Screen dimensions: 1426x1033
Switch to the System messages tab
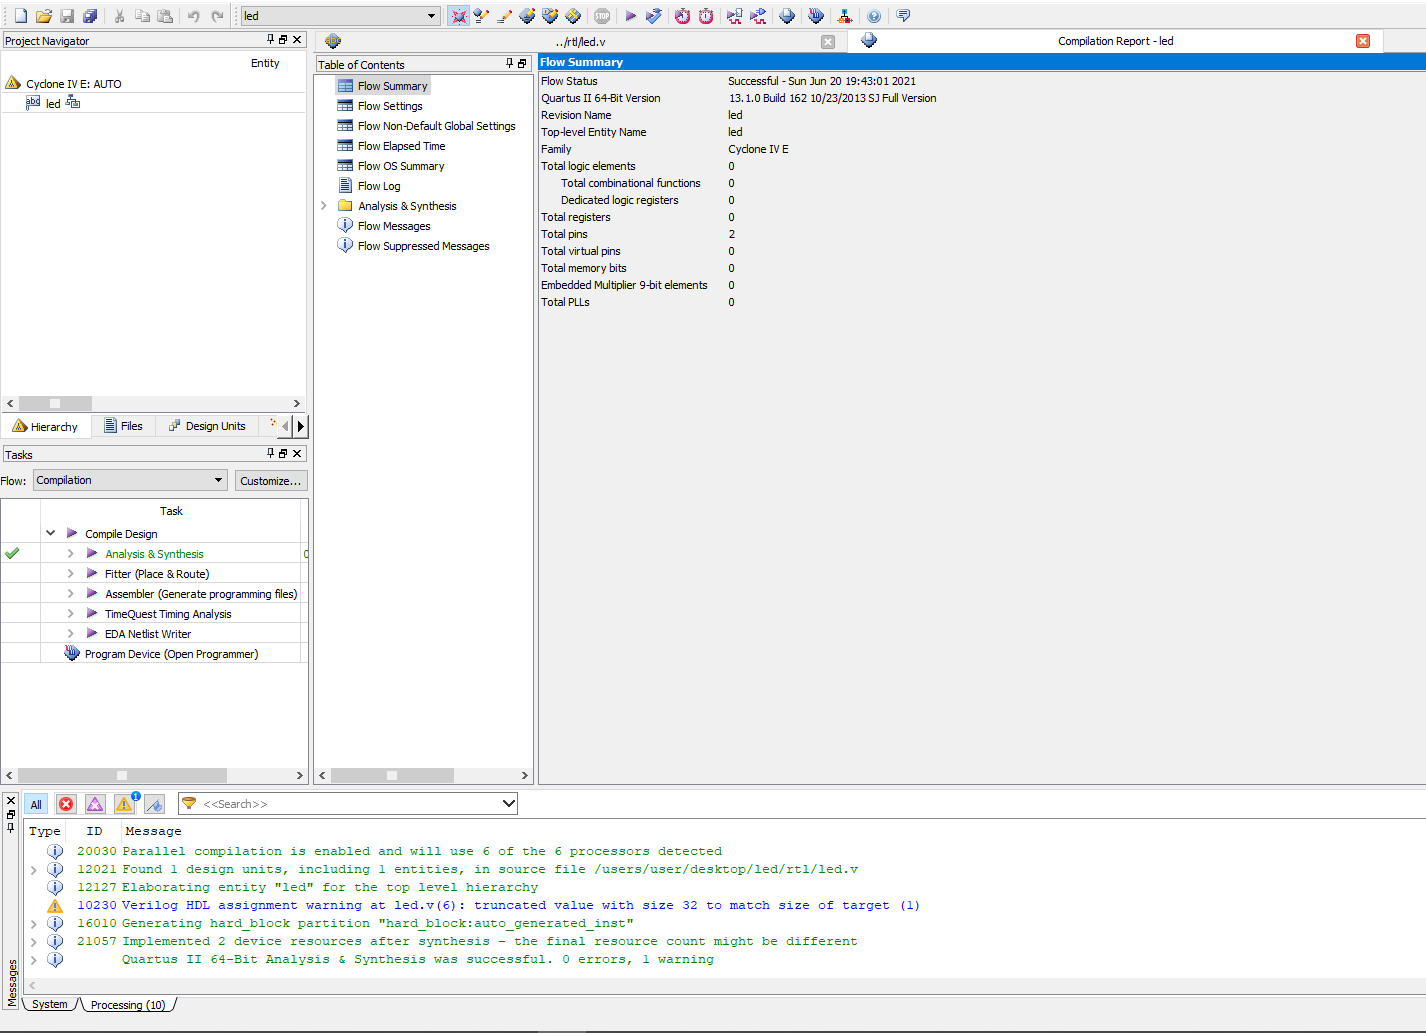[x=49, y=1004]
